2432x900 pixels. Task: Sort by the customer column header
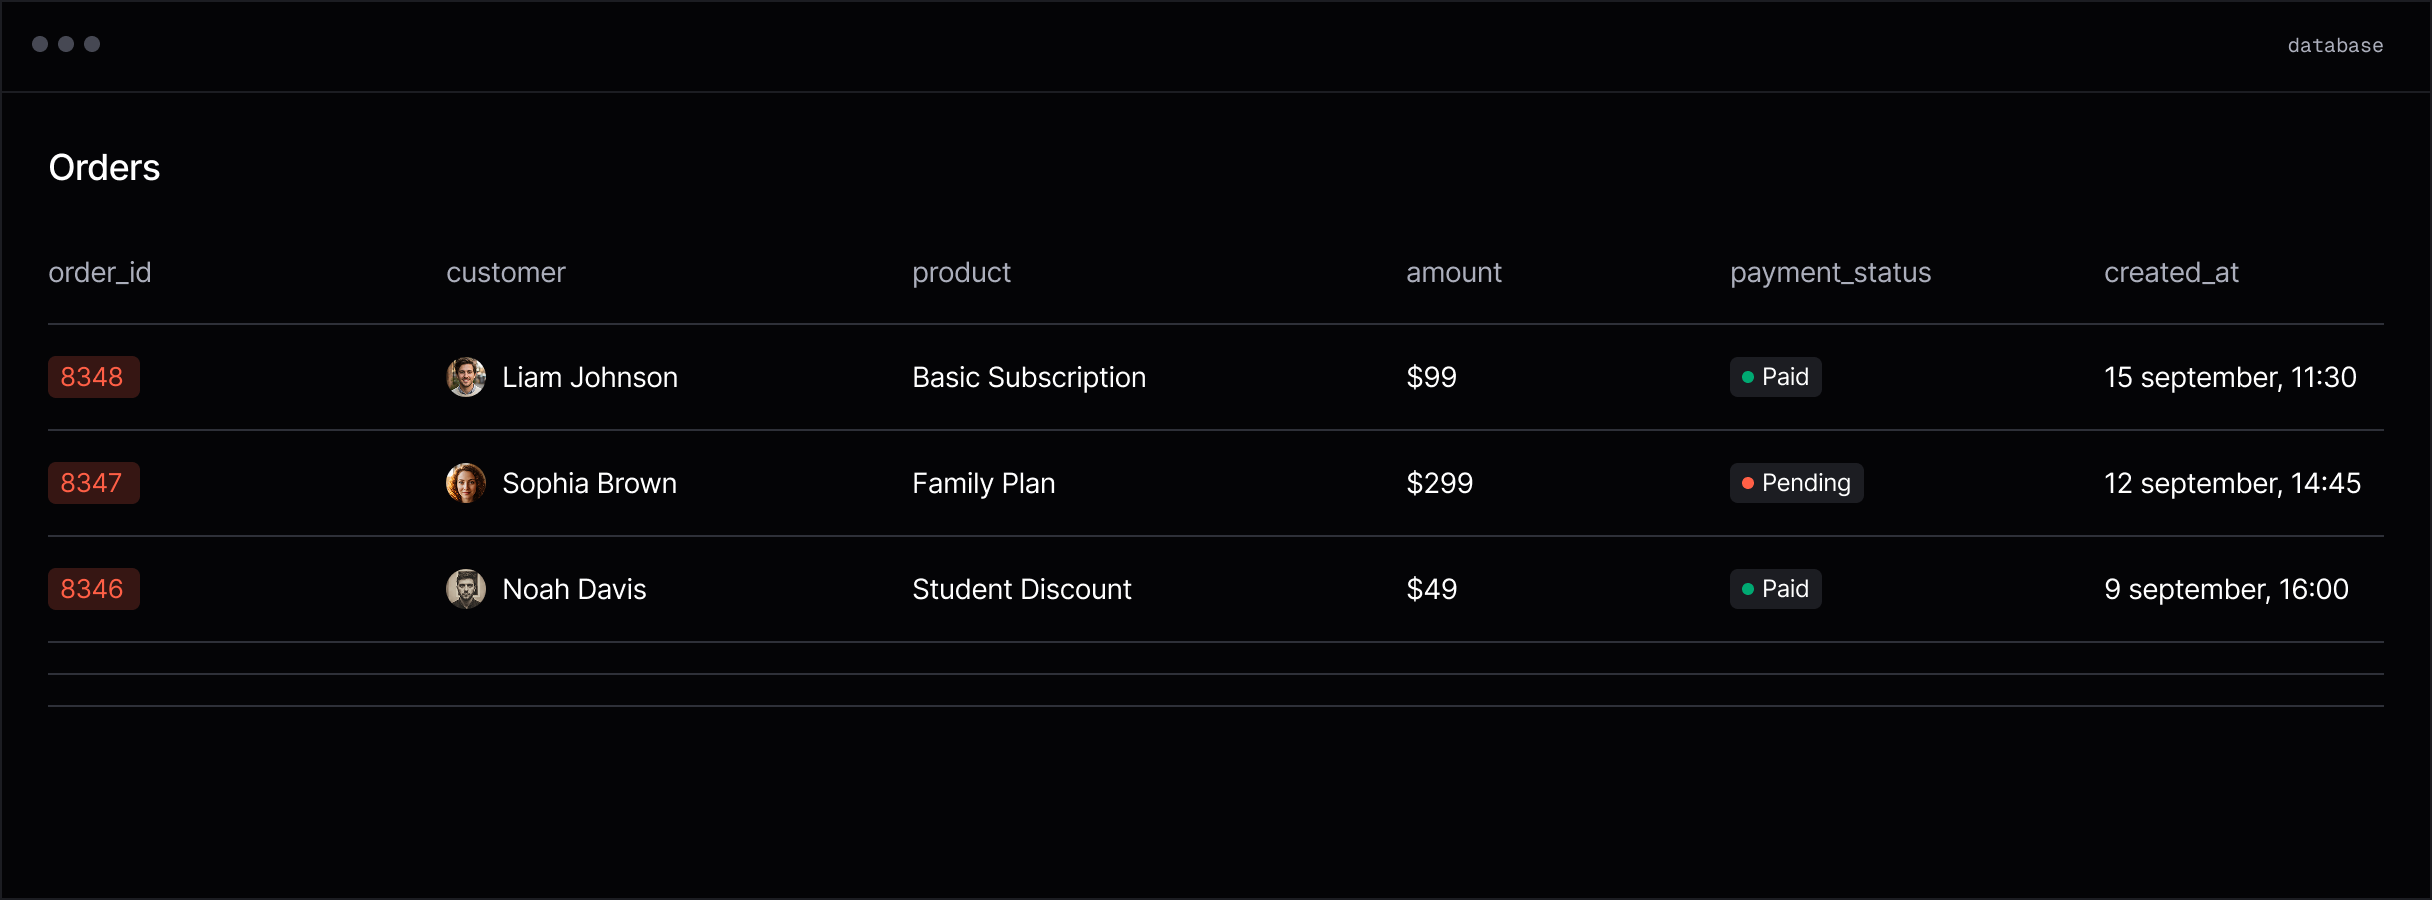[x=506, y=273]
